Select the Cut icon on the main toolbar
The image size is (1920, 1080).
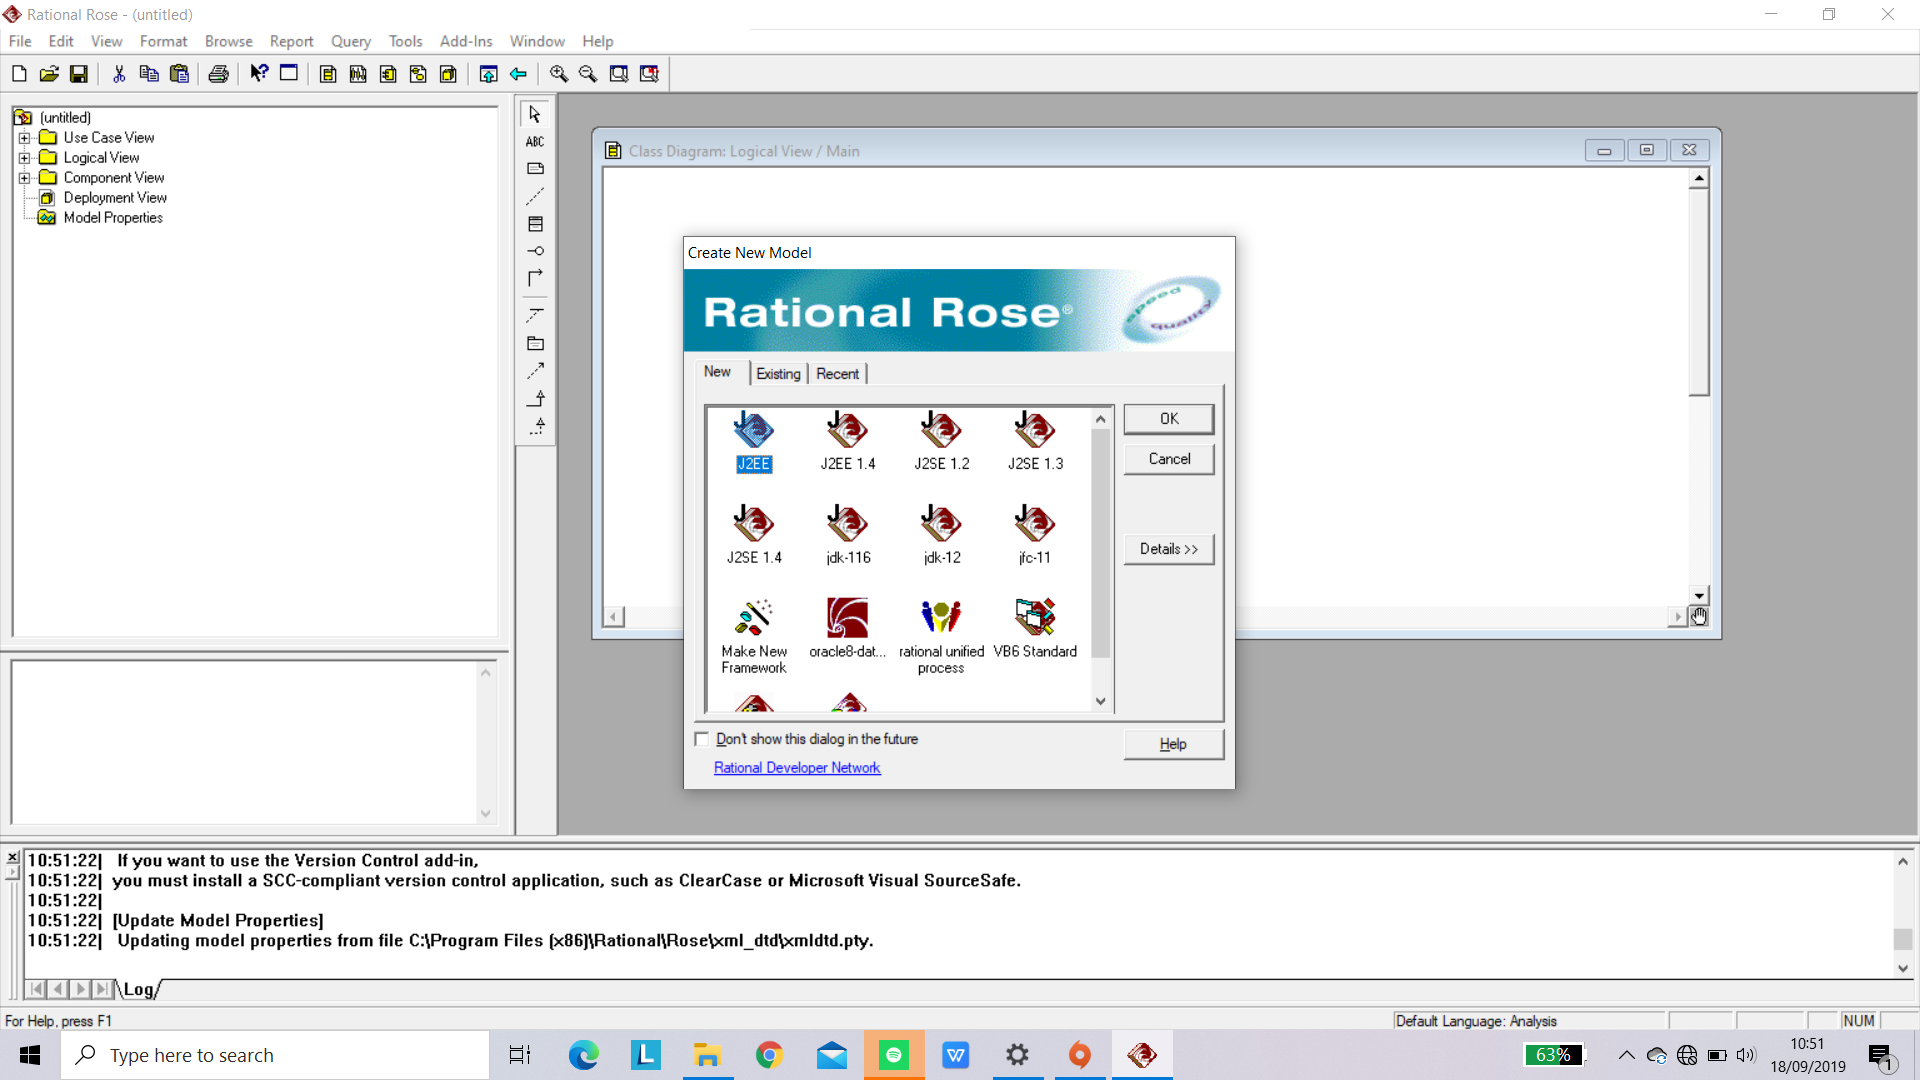[118, 73]
